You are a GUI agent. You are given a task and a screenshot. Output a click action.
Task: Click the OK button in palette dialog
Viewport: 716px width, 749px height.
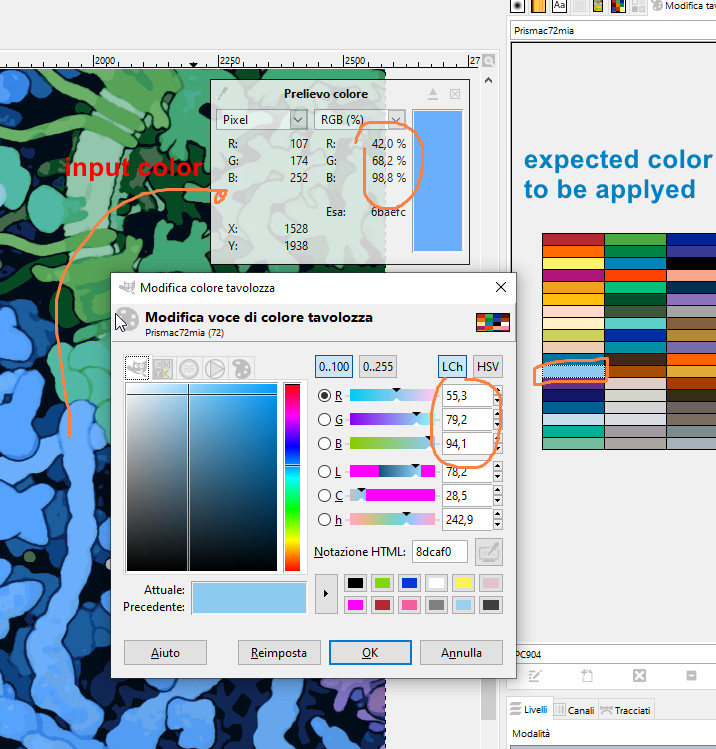[369, 652]
